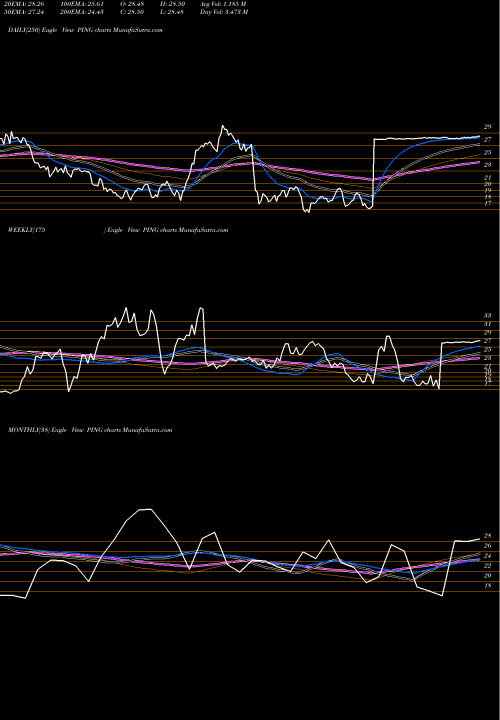Viewport: 500px width, 720px height.
Task: Click the 18 label on the monthly chart axis
Action: click(x=488, y=585)
